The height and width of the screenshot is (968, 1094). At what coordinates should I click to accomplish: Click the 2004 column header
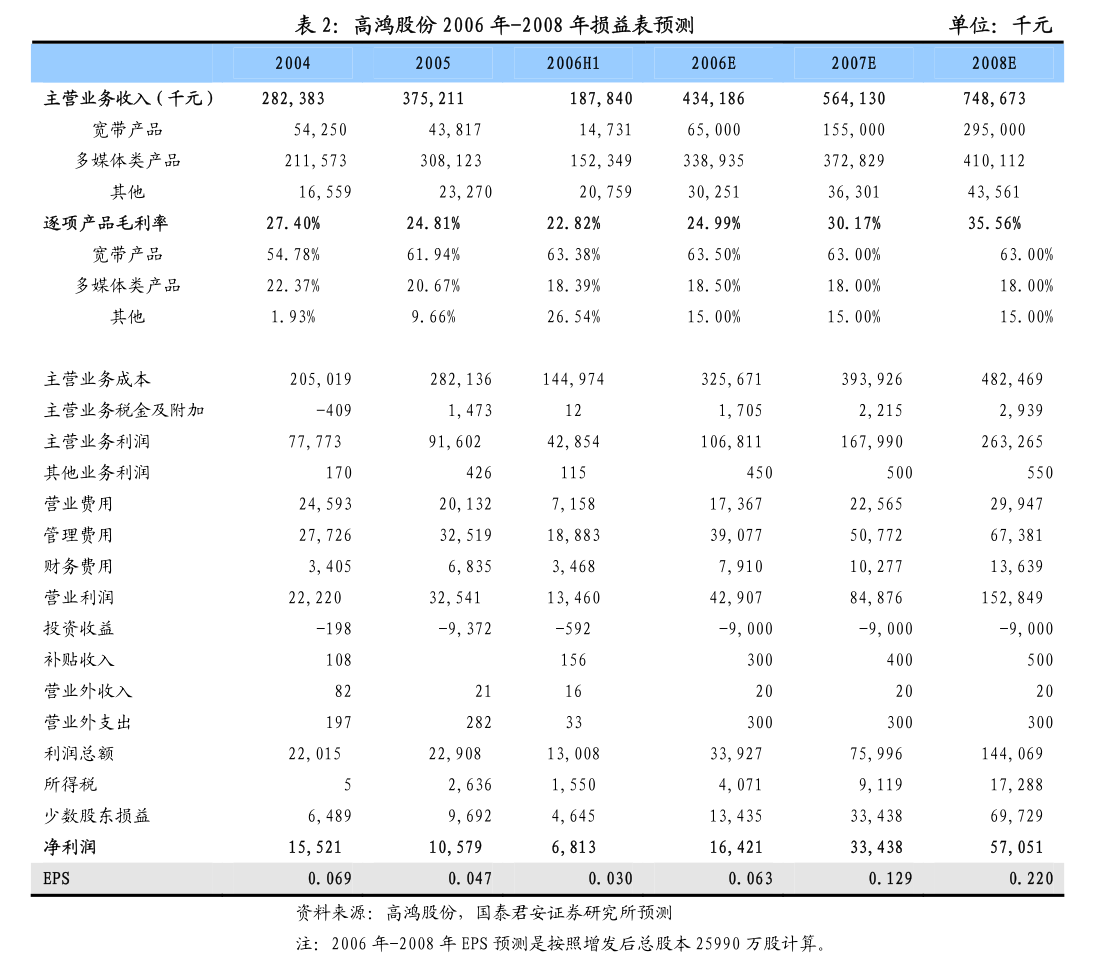coord(293,63)
